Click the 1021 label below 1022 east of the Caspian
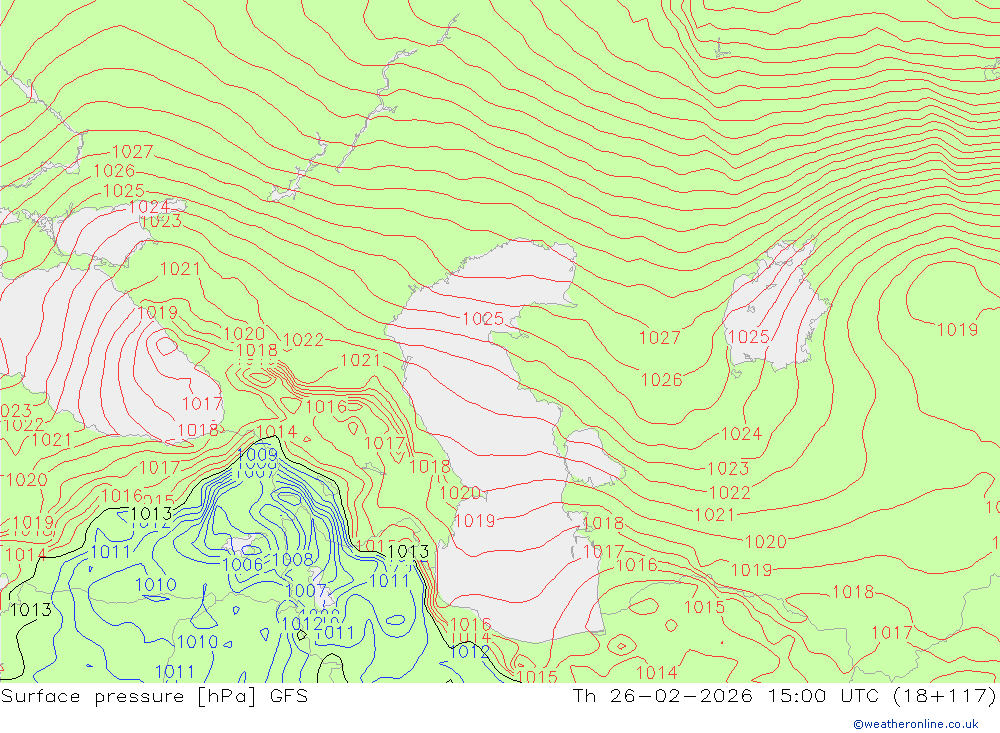The image size is (1000, 733). pyautogui.click(x=714, y=515)
